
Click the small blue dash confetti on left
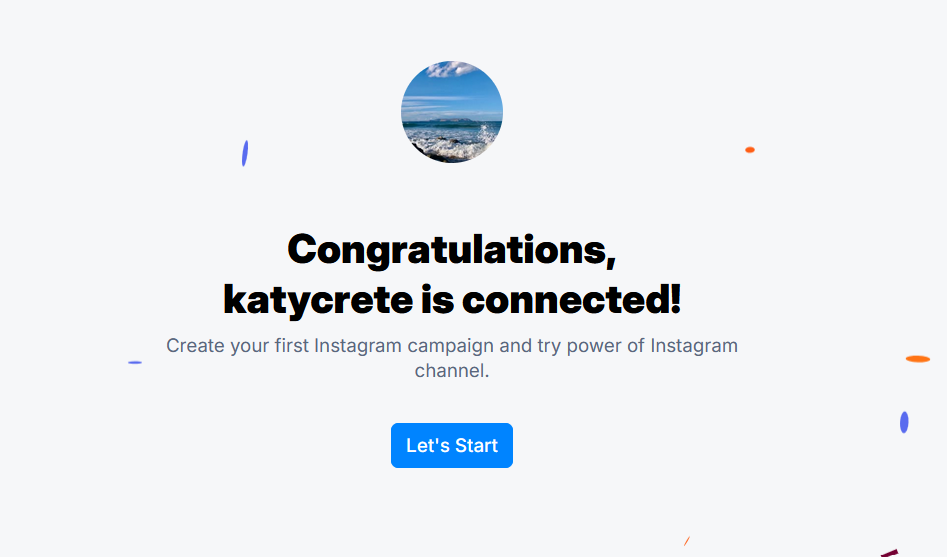tap(135, 362)
